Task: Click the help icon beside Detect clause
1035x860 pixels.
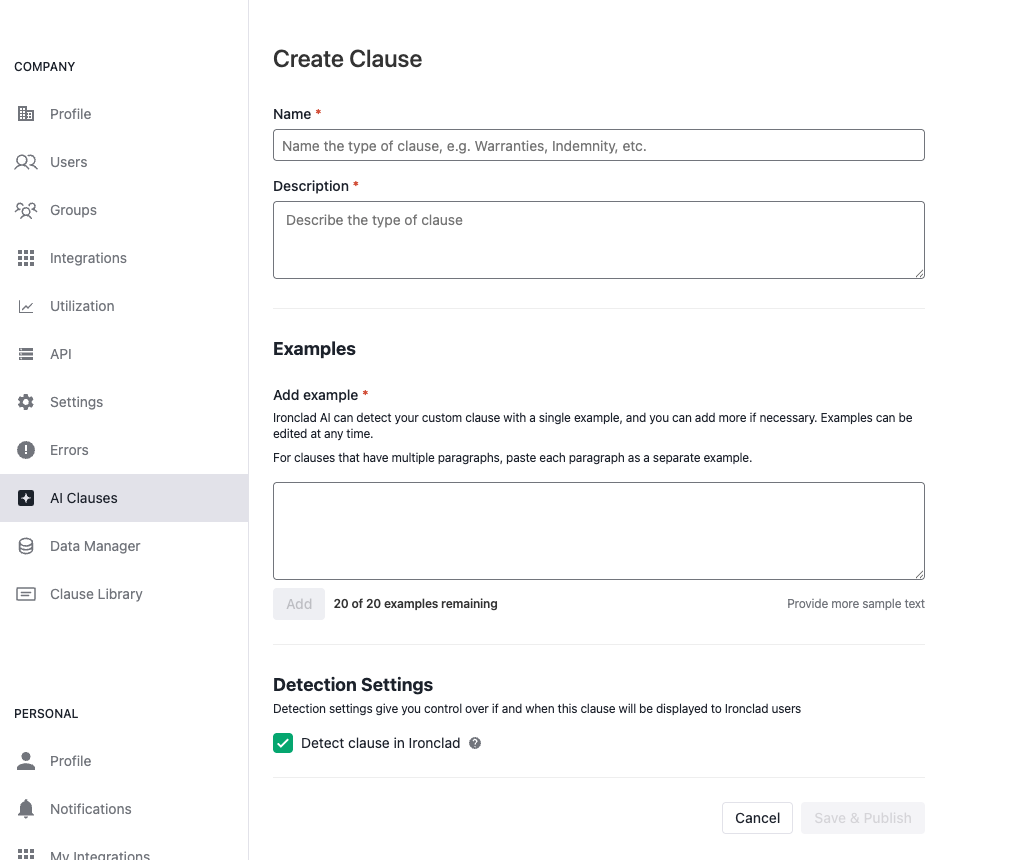Action: (475, 743)
